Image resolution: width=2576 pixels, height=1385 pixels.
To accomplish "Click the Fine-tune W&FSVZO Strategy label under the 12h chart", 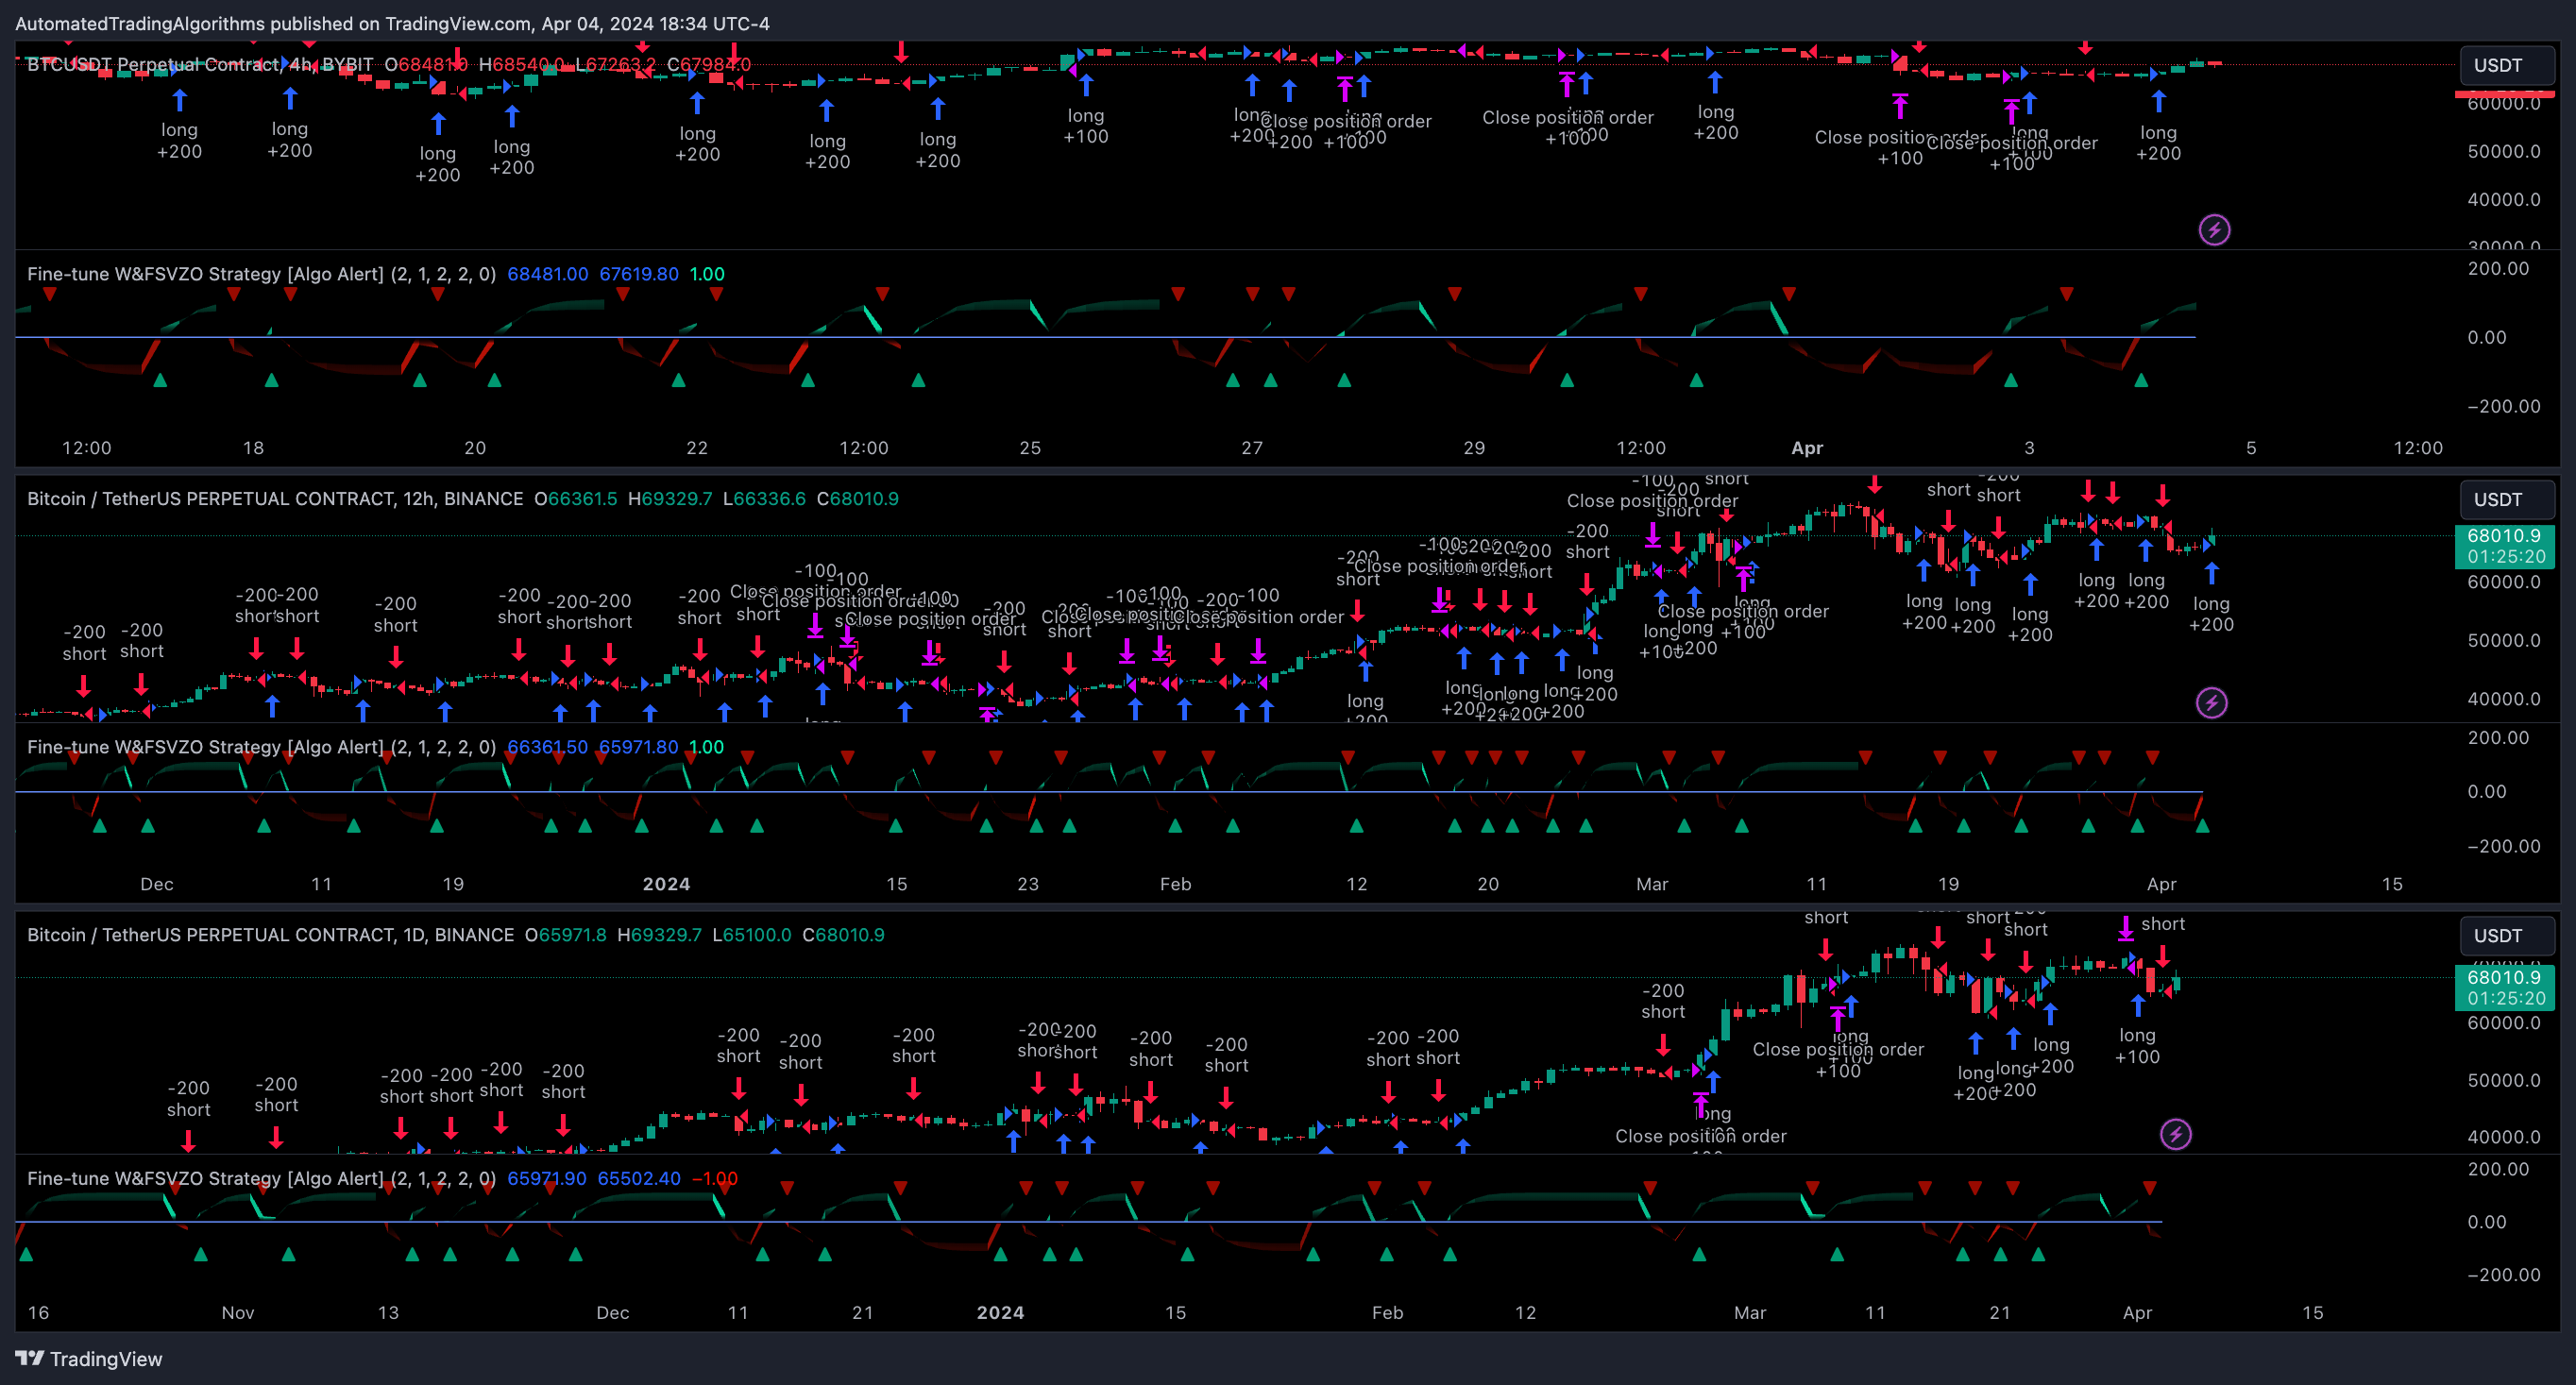I will pyautogui.click(x=261, y=747).
